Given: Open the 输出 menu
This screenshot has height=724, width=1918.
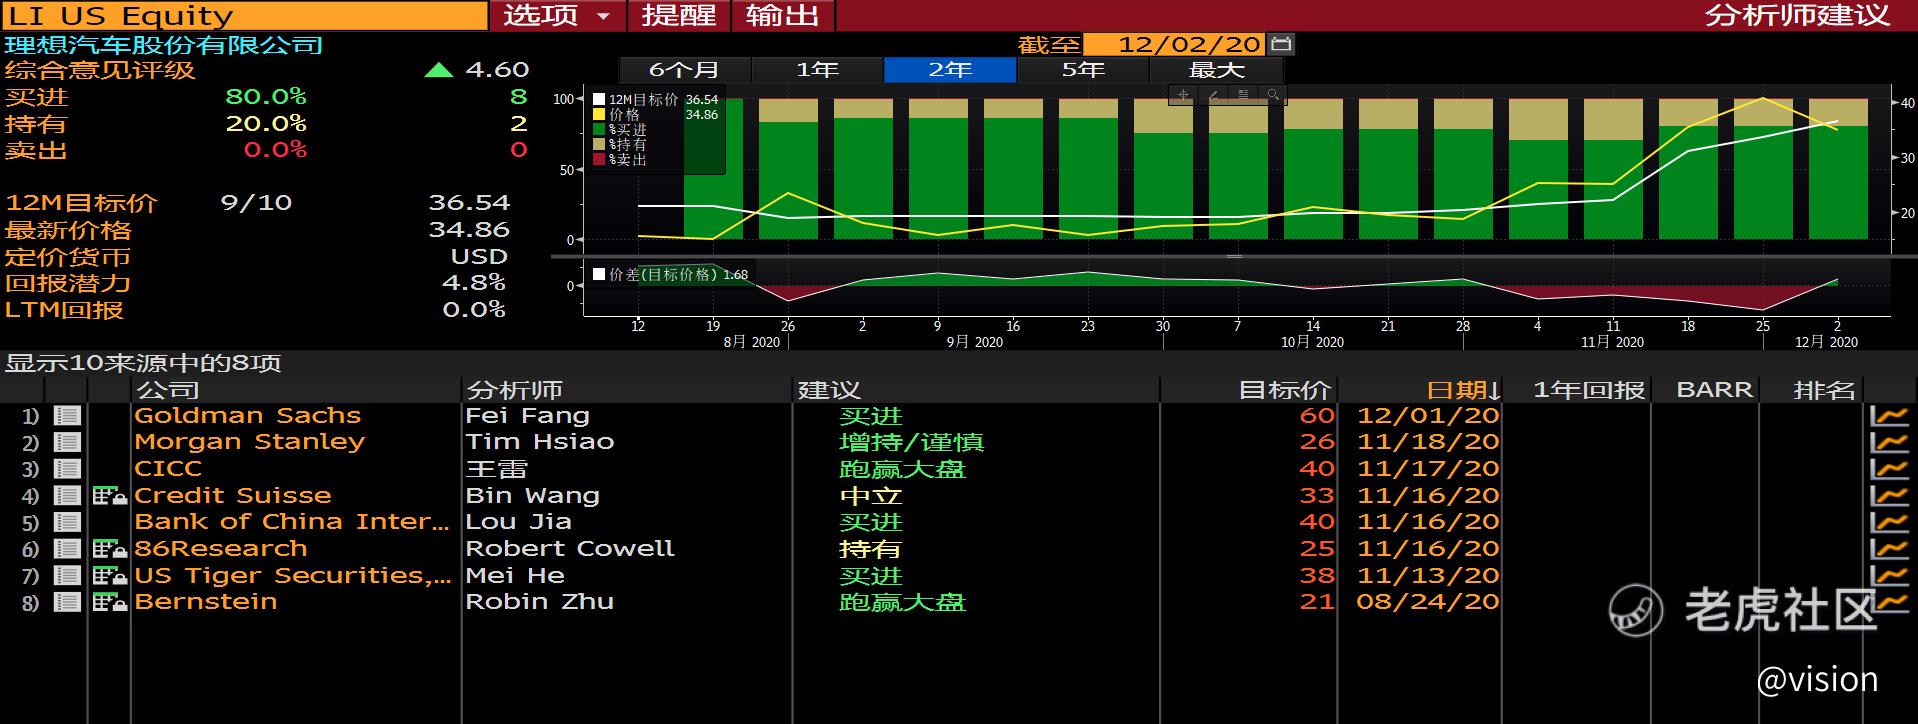Looking at the screenshot, I should point(782,16).
